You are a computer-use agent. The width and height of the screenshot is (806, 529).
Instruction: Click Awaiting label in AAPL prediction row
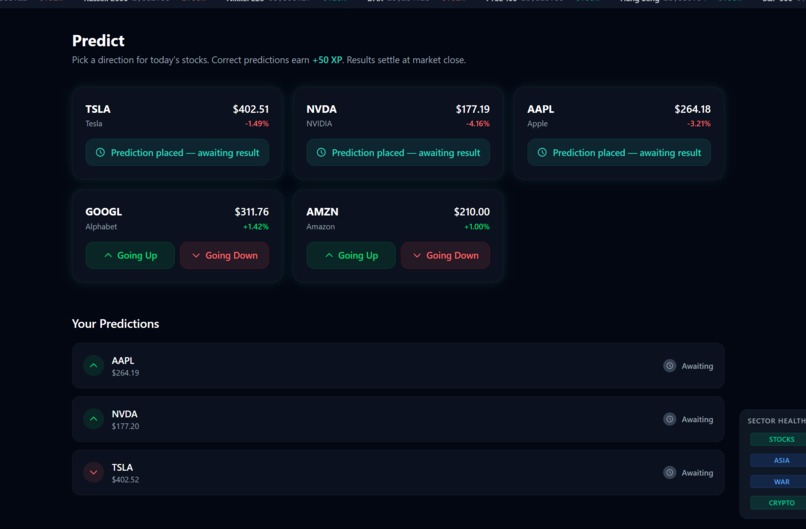point(697,366)
